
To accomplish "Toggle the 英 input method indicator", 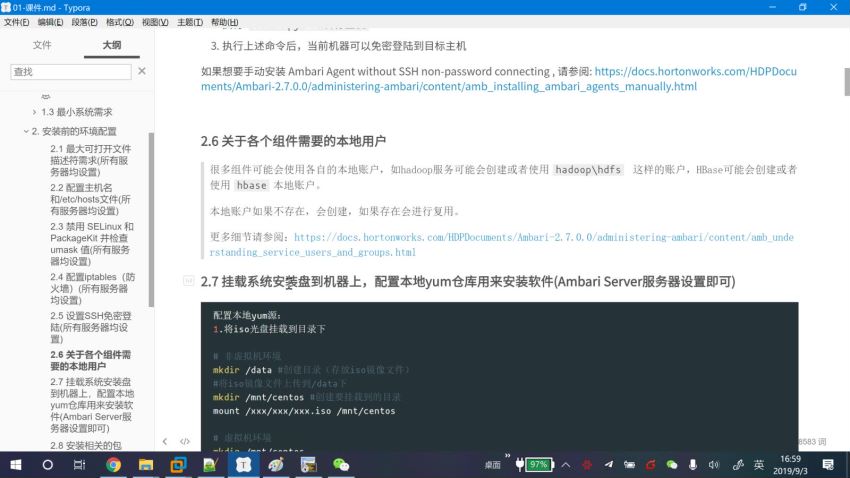I will [x=759, y=465].
